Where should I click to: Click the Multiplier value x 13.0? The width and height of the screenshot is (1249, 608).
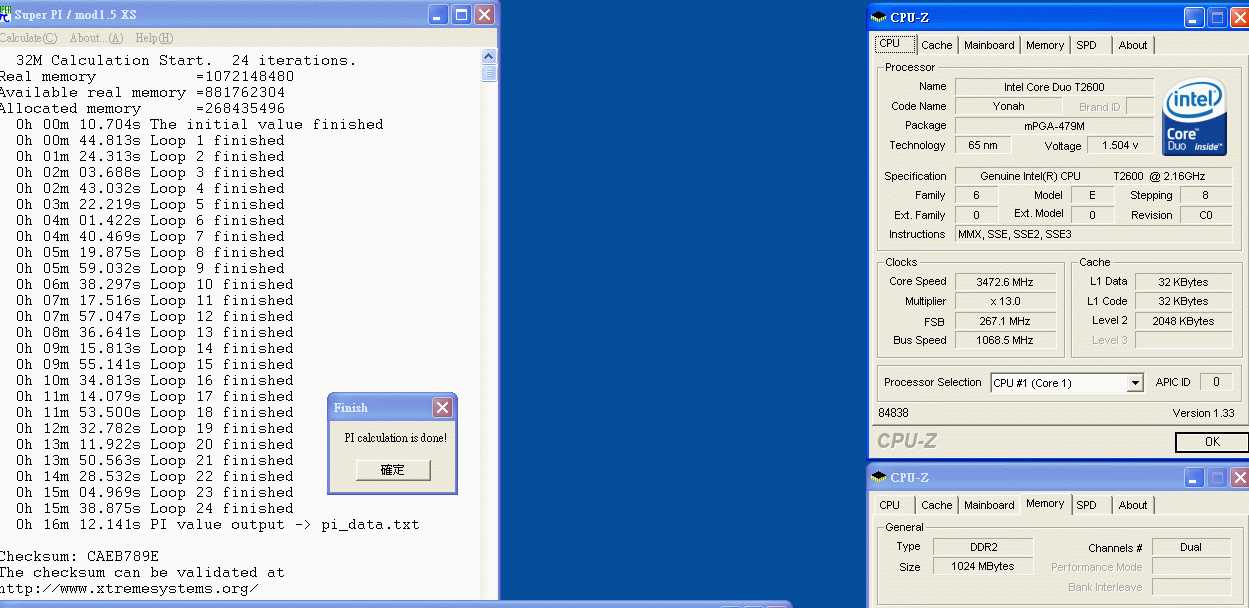[1006, 301]
